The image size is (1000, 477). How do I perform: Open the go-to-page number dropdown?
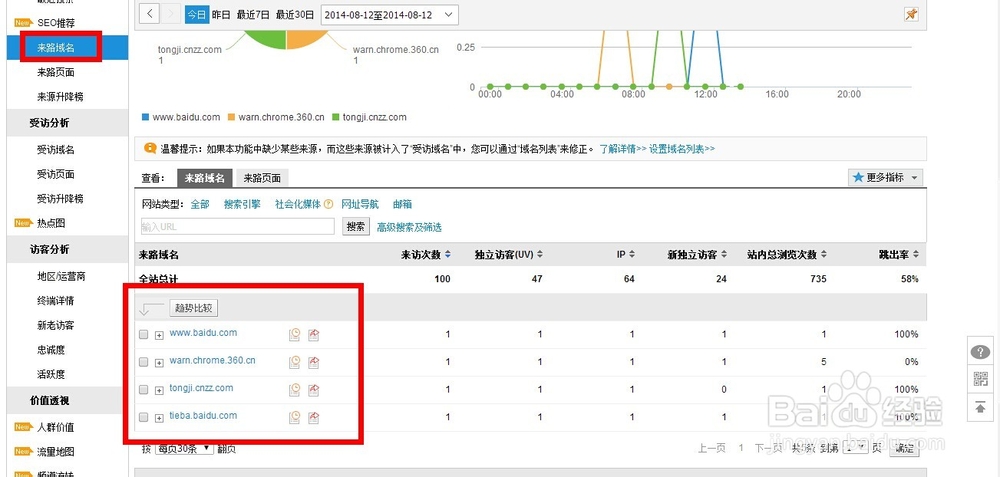[855, 448]
